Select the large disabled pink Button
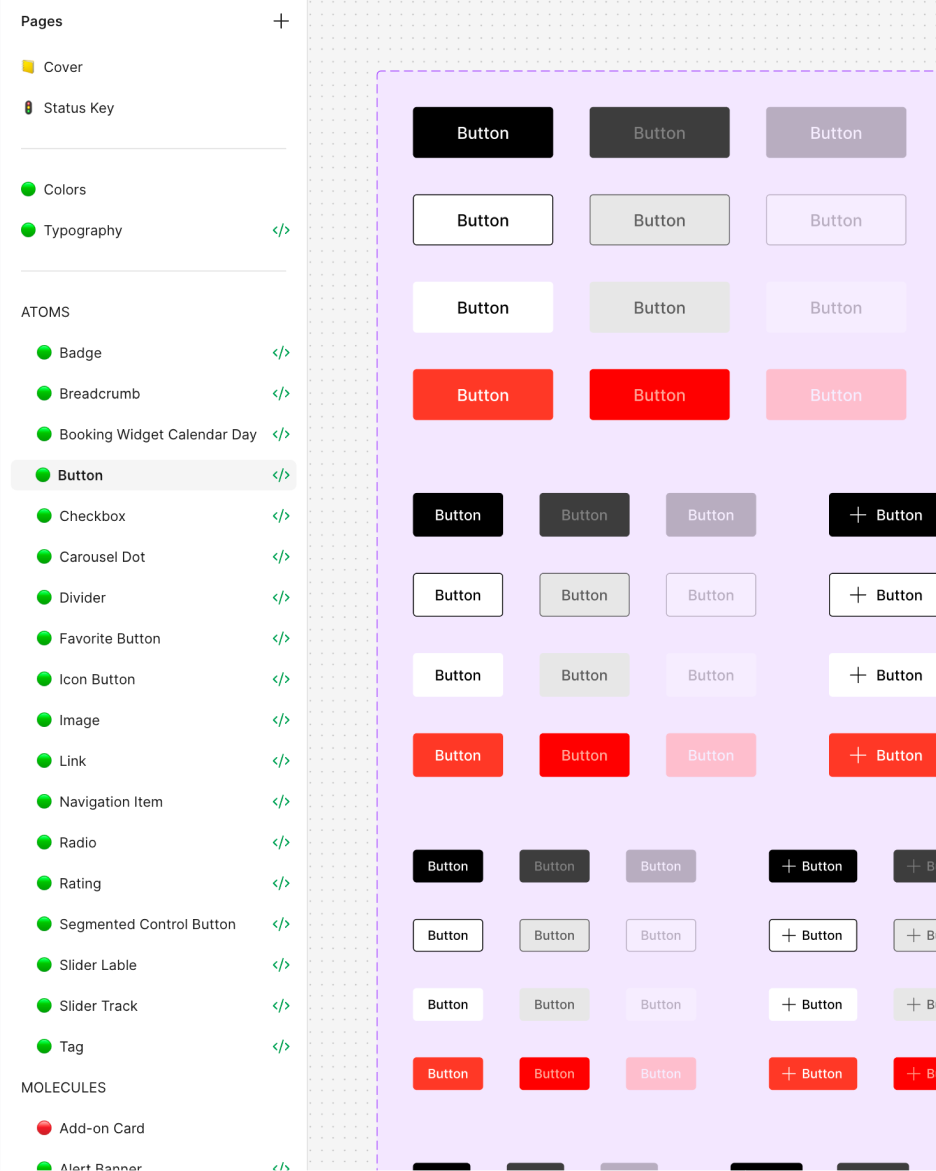 point(836,394)
